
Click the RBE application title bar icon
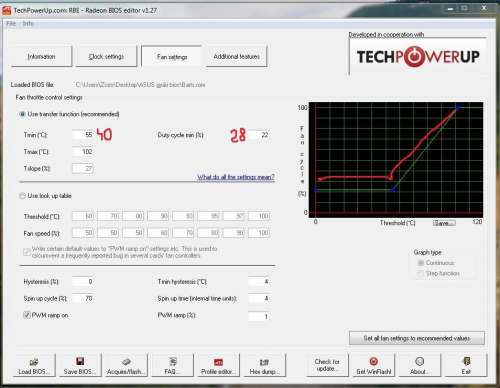tap(7, 10)
